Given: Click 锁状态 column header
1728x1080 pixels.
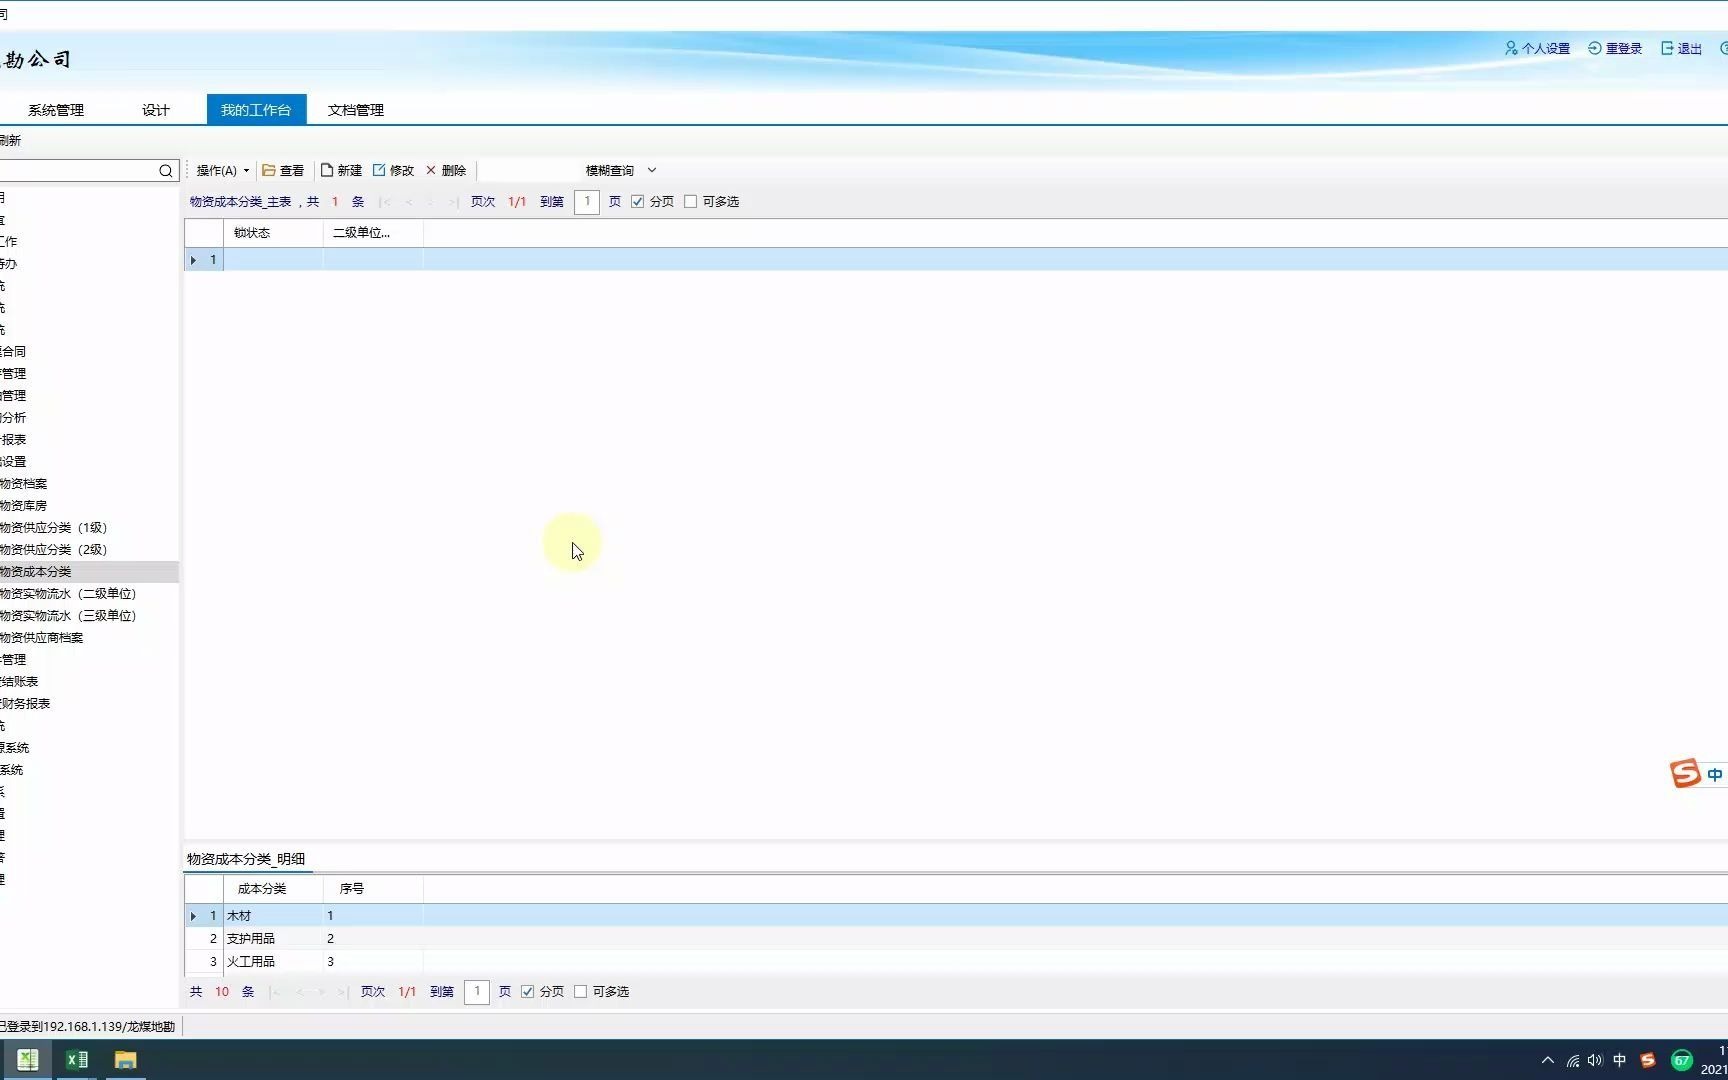Looking at the screenshot, I should (273, 233).
